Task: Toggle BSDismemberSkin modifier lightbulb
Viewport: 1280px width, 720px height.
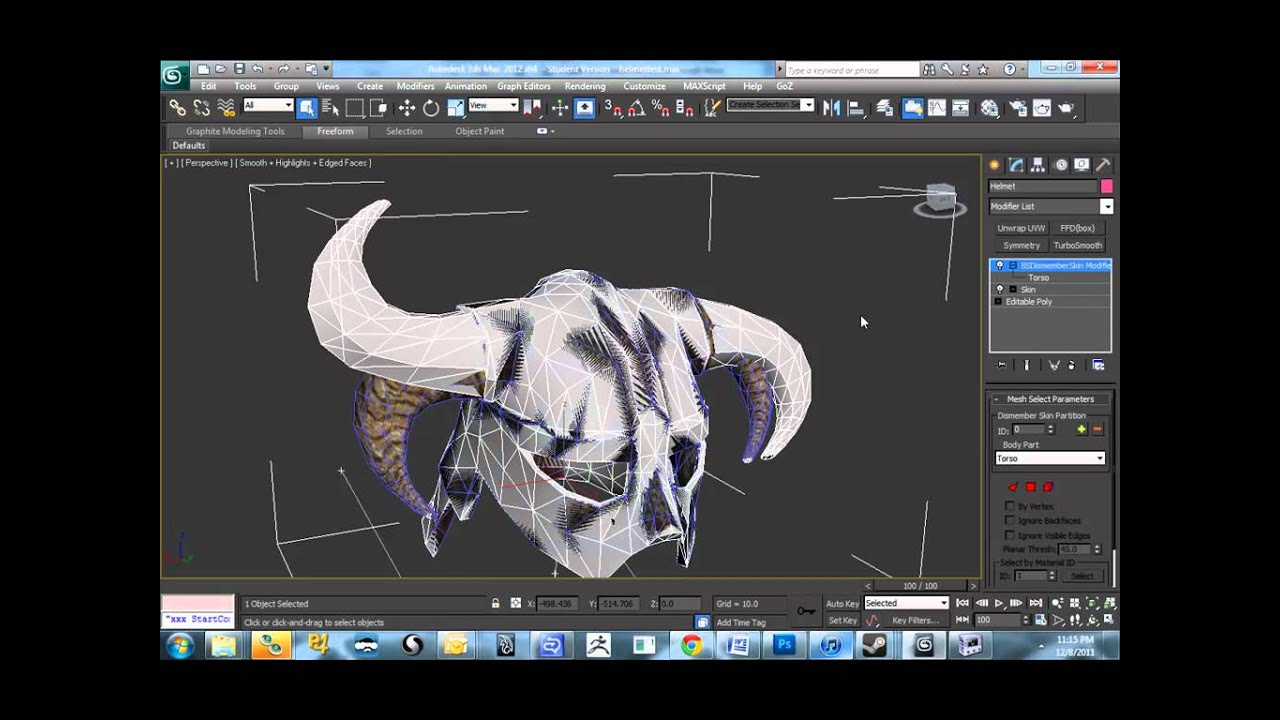Action: pos(1000,265)
